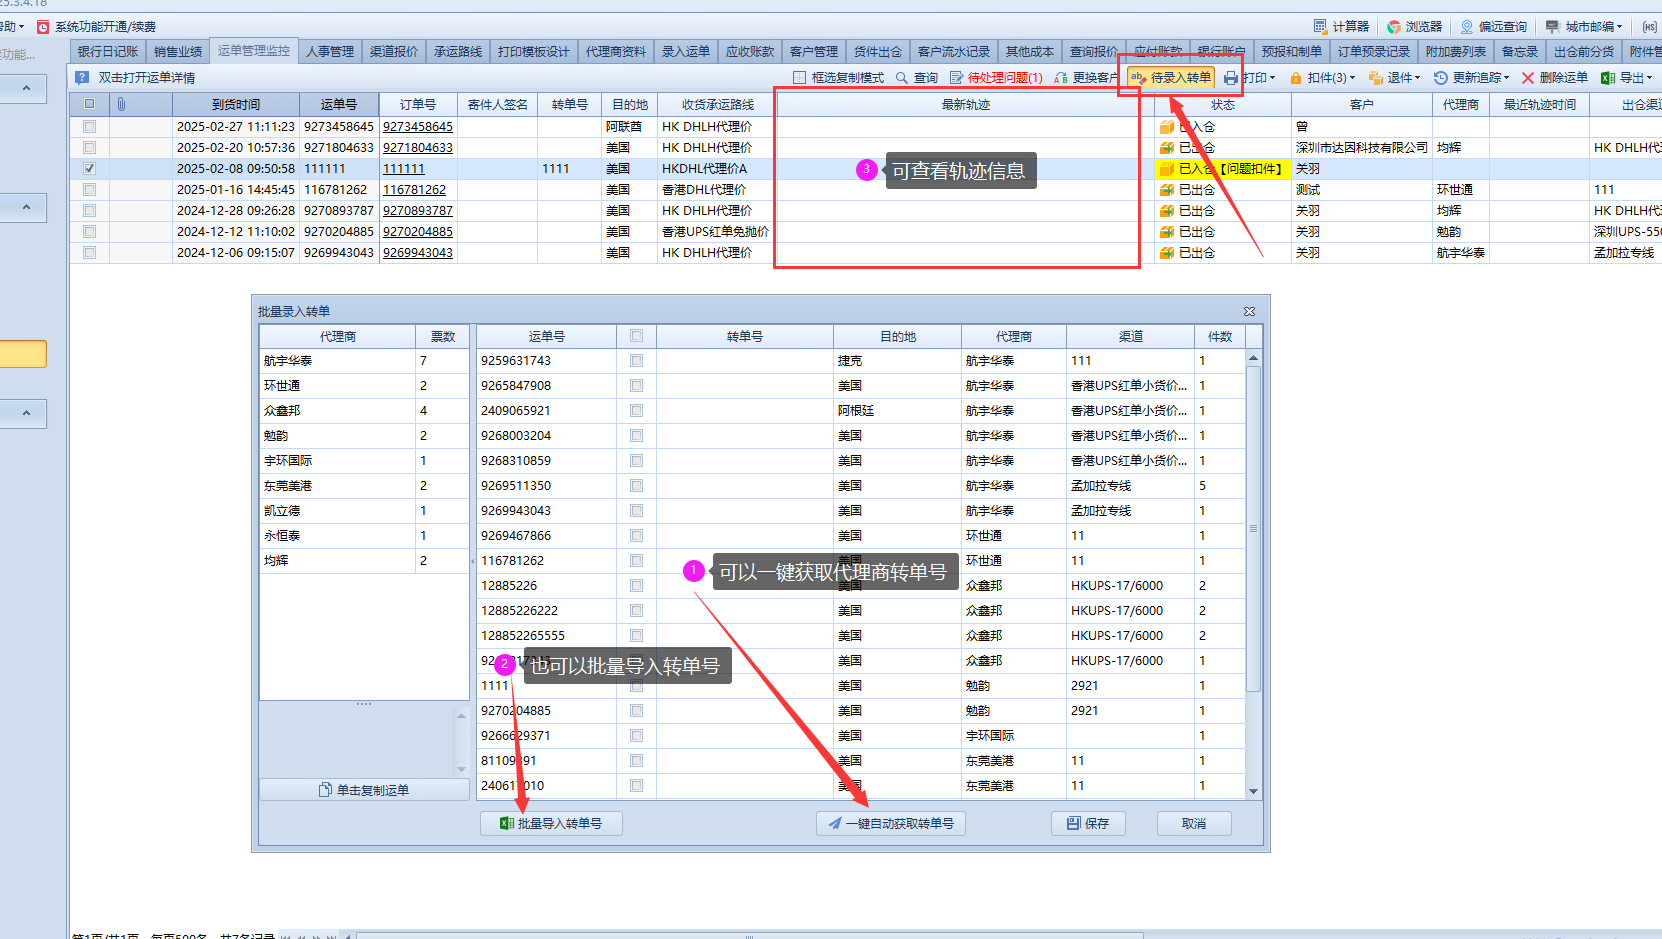Open 待处理问题(1) pending issues
Image resolution: width=1662 pixels, height=939 pixels.
996,78
